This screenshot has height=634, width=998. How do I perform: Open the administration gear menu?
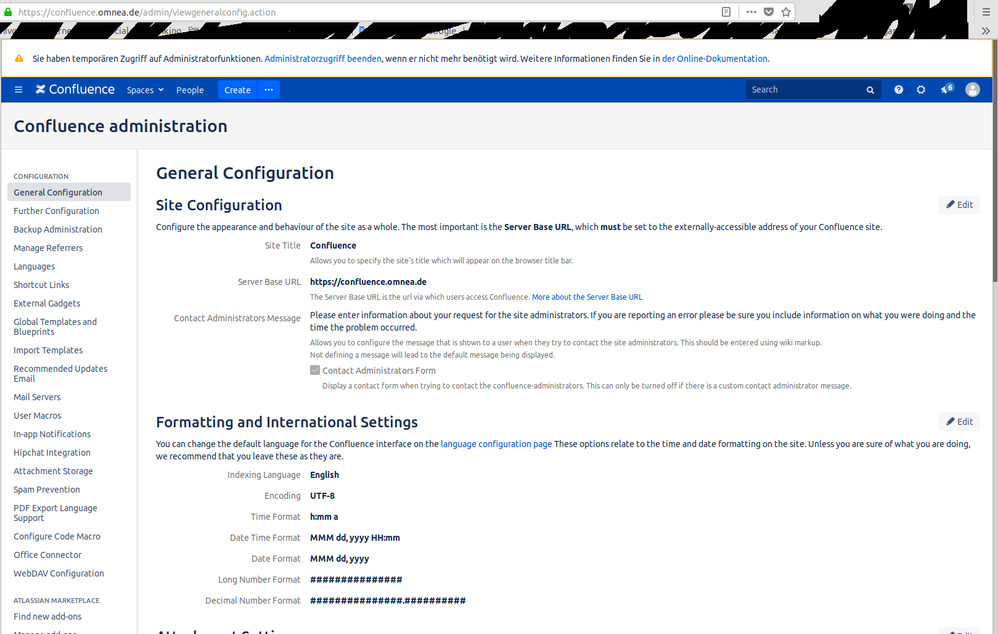[920, 90]
